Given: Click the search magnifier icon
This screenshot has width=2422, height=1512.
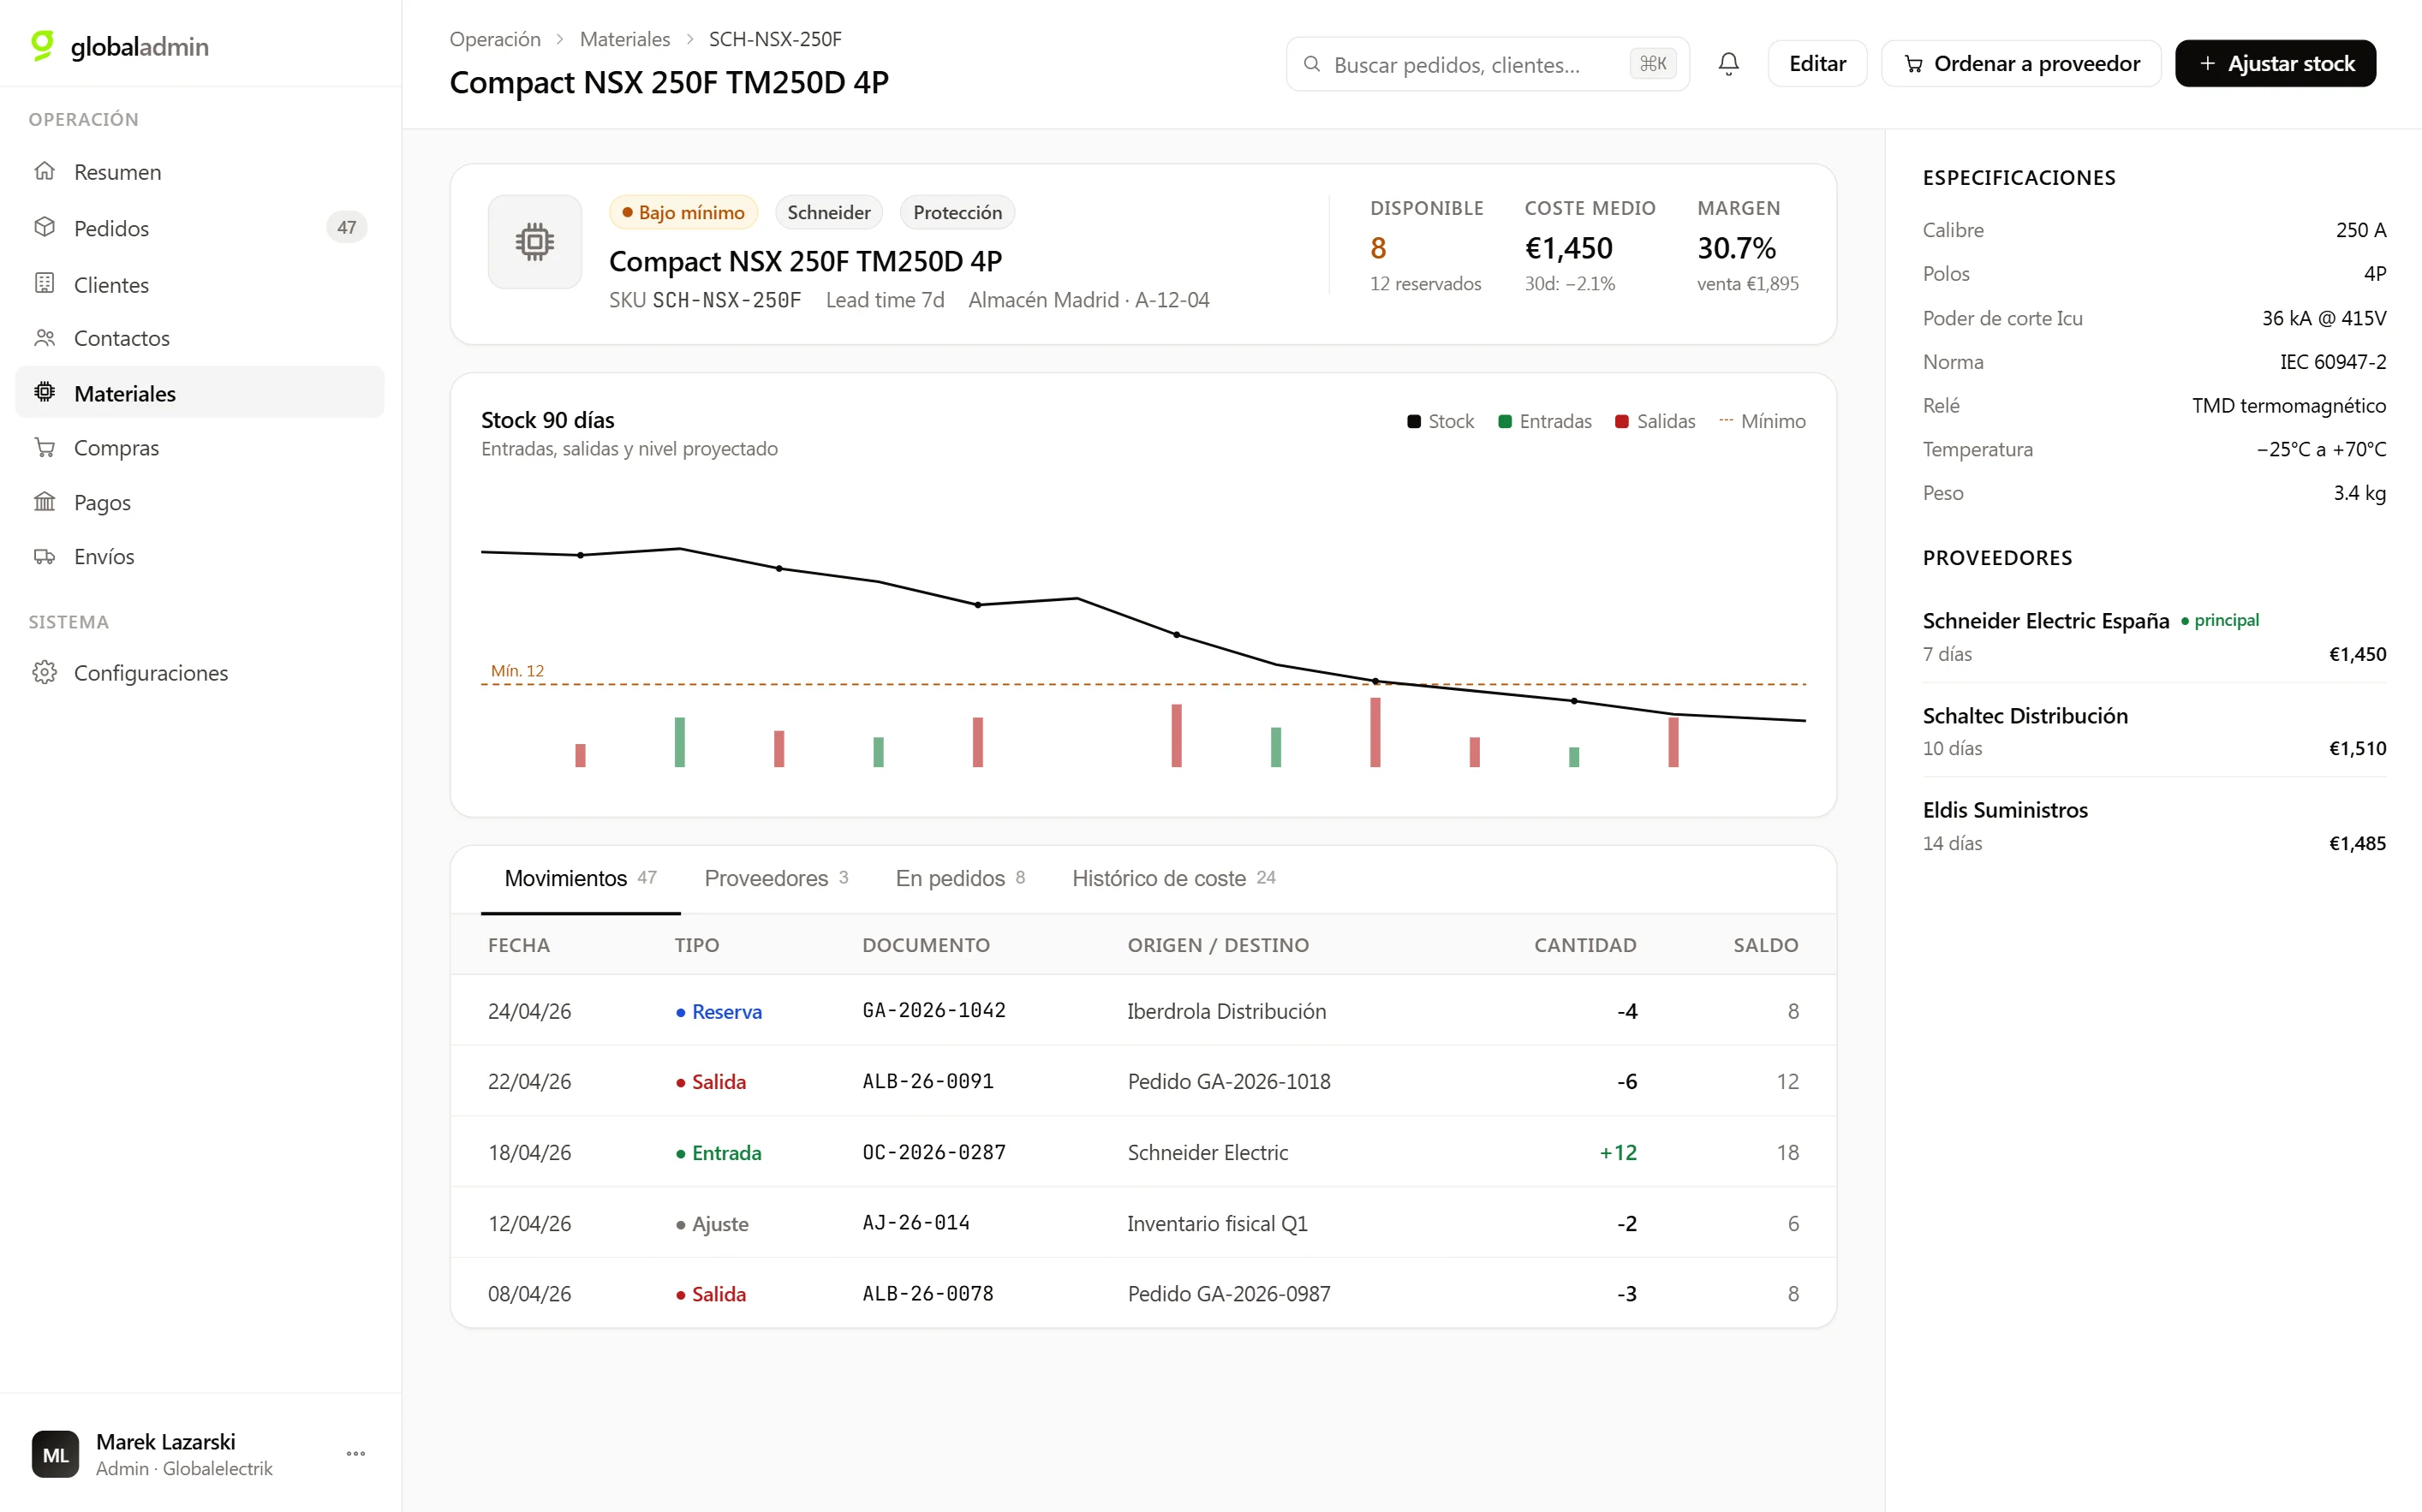Looking at the screenshot, I should point(1311,64).
